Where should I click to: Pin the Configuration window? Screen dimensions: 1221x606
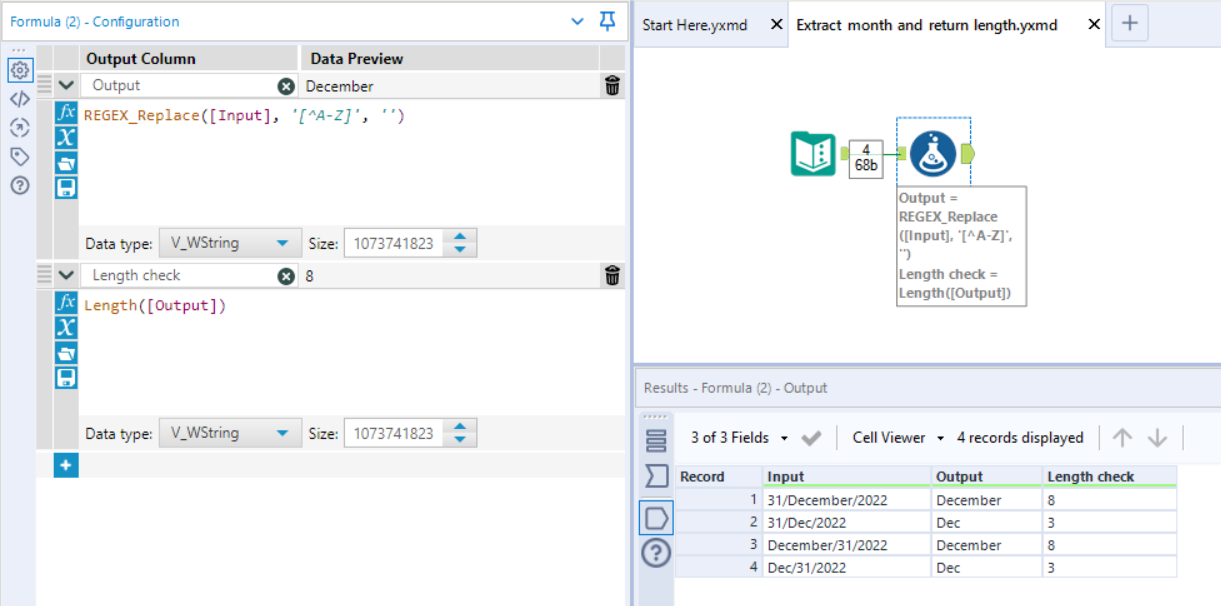(x=607, y=21)
